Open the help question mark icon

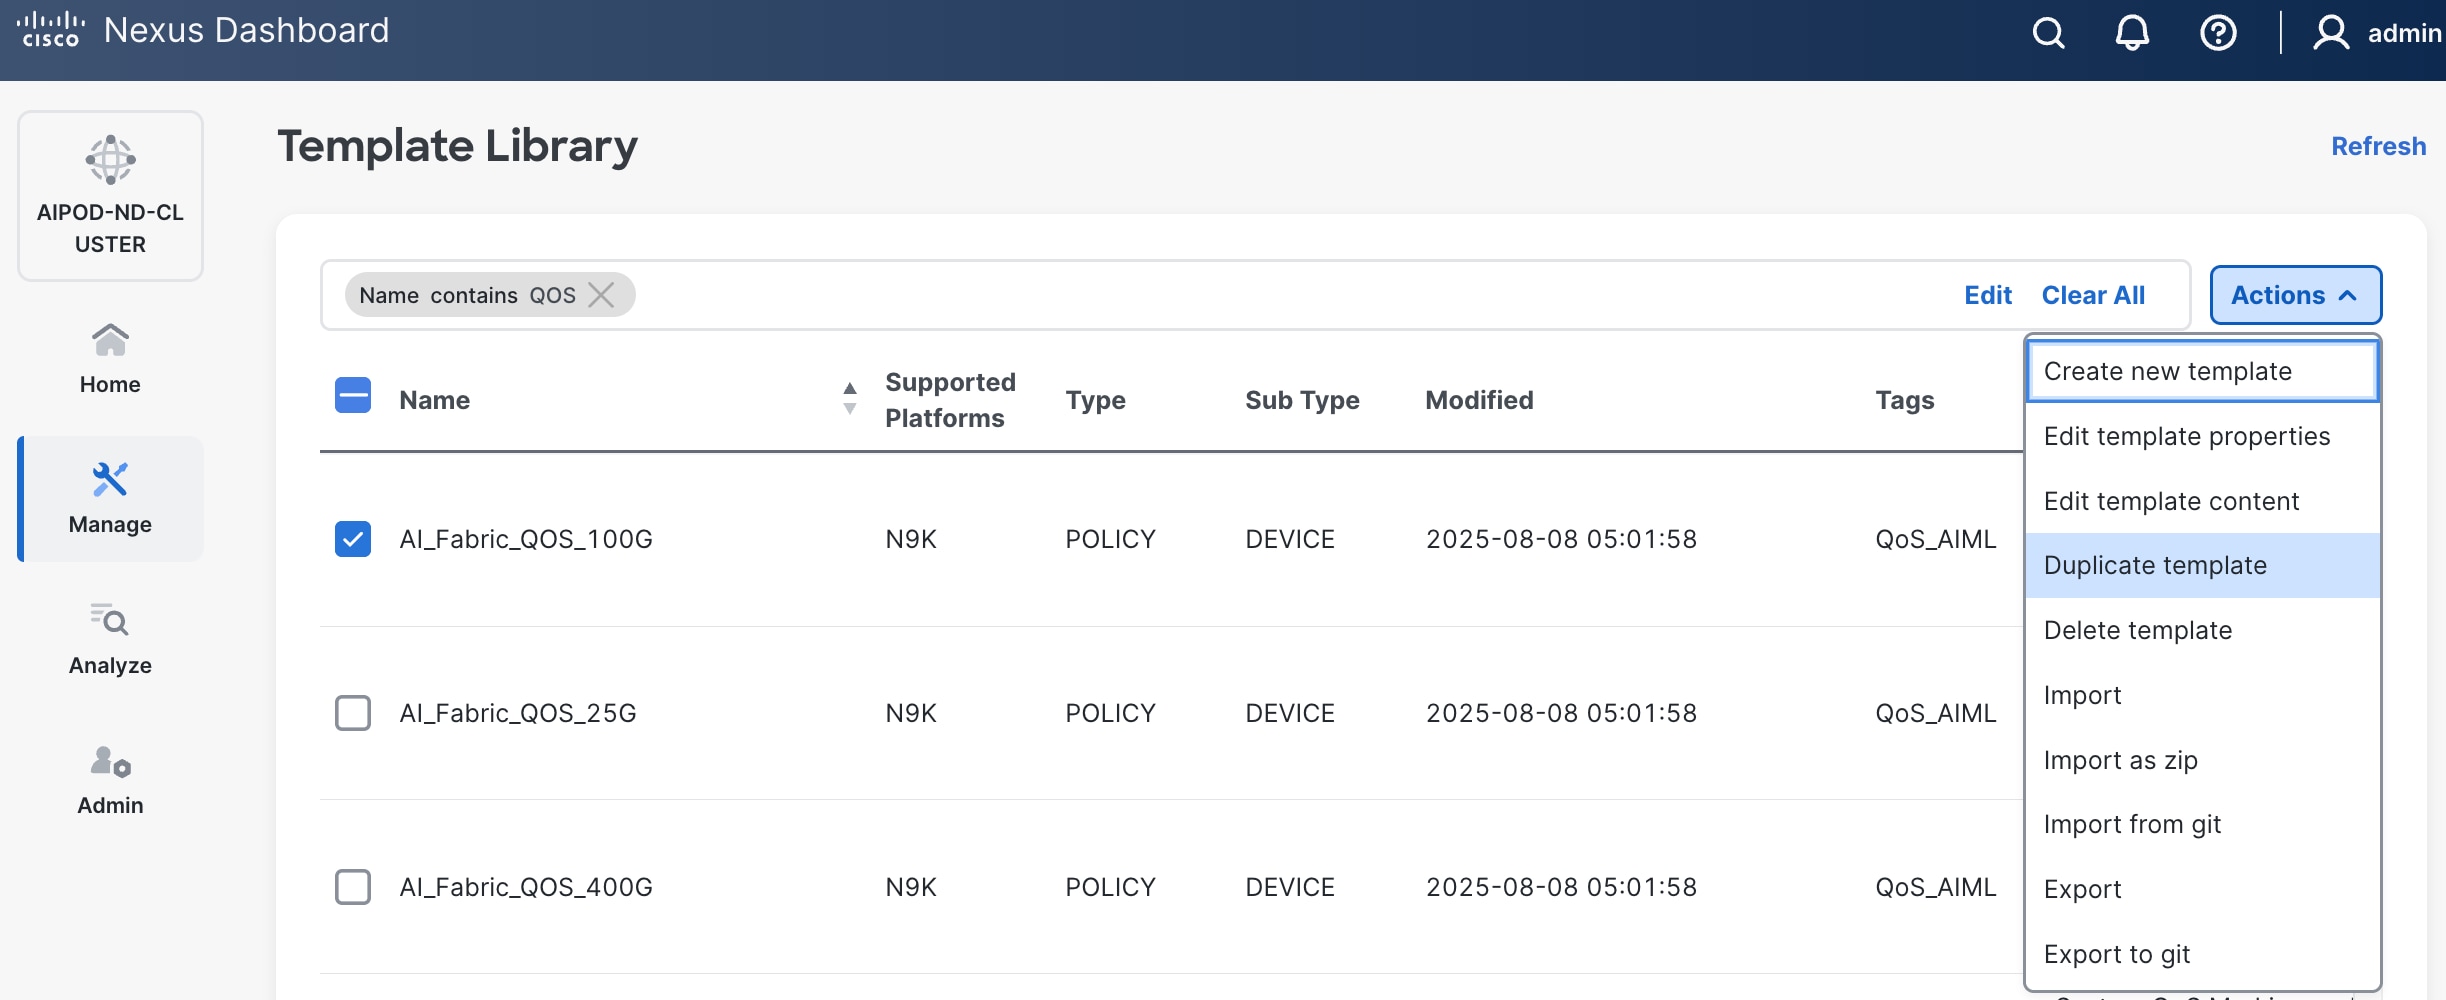click(2218, 33)
